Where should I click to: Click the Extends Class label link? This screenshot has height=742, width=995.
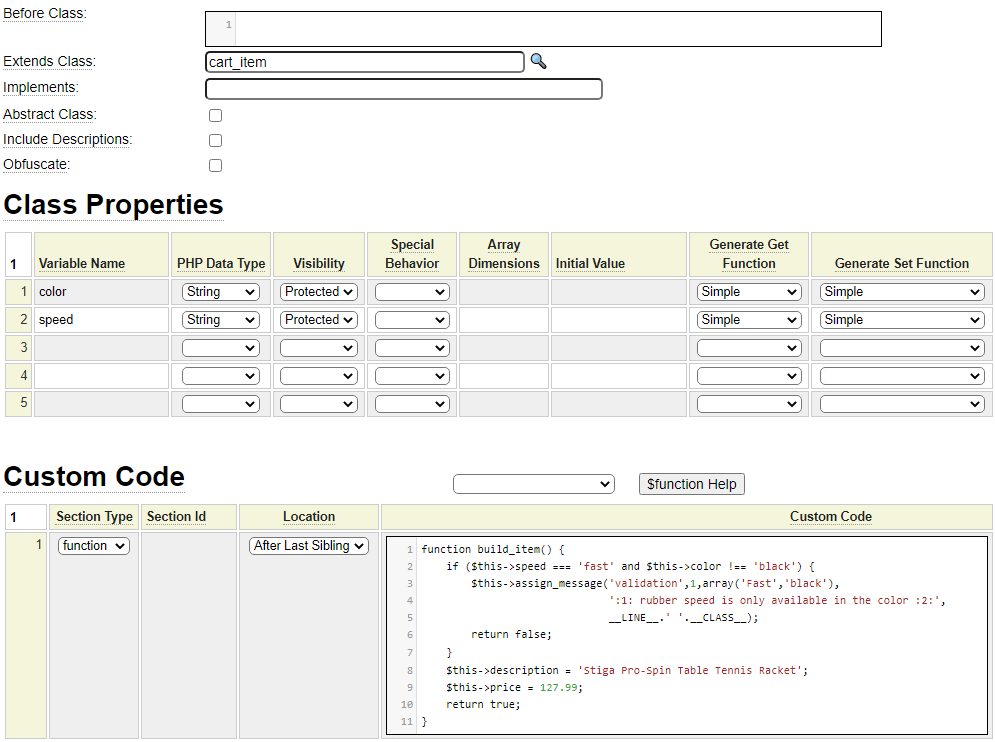point(49,62)
